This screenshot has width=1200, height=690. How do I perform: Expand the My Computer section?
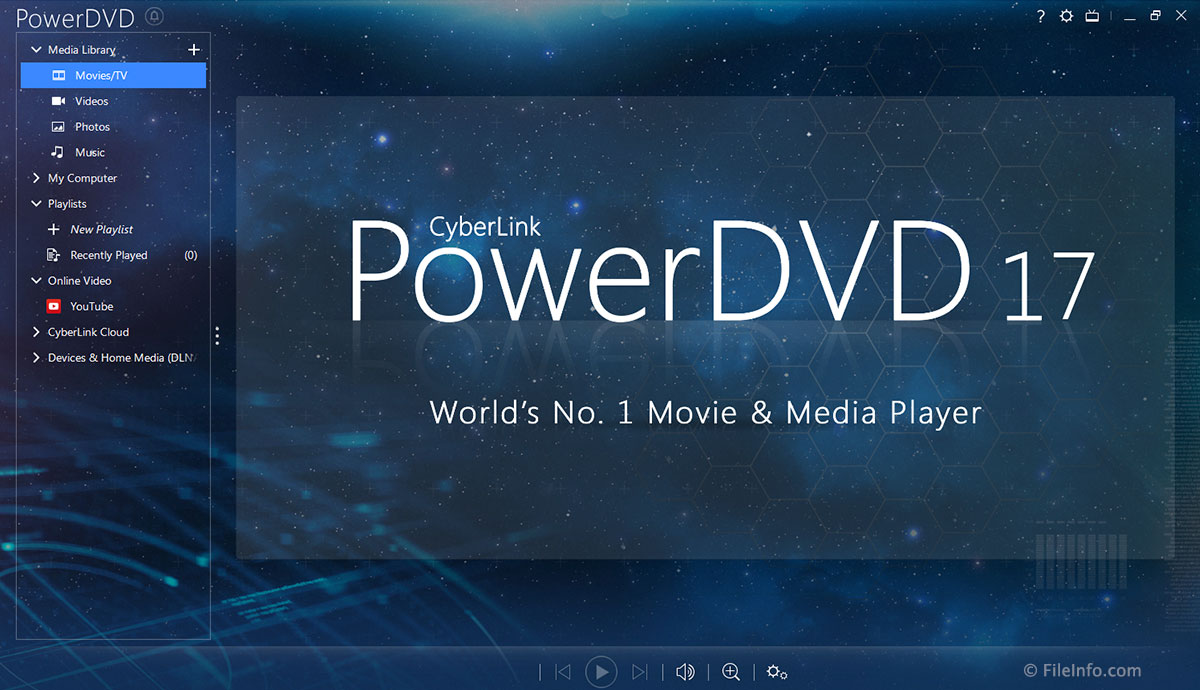point(36,178)
